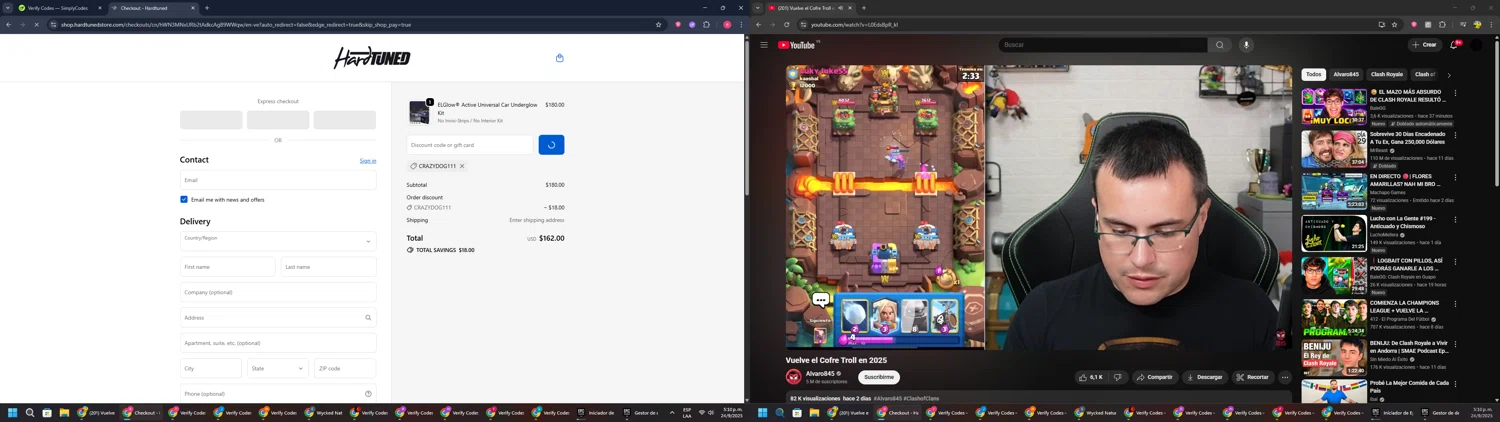1500x422 pixels.
Task: Open a new tab in the checkout browser
Action: click(207, 8)
